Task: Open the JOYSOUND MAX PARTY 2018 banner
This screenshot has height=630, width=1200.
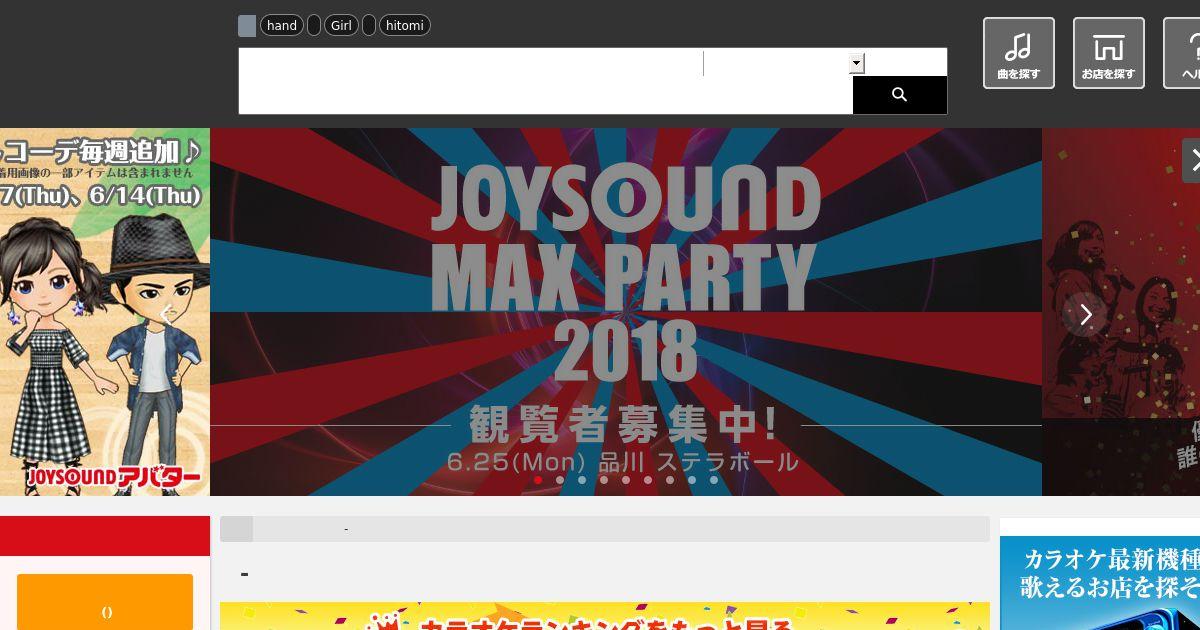Action: pyautogui.click(x=626, y=312)
